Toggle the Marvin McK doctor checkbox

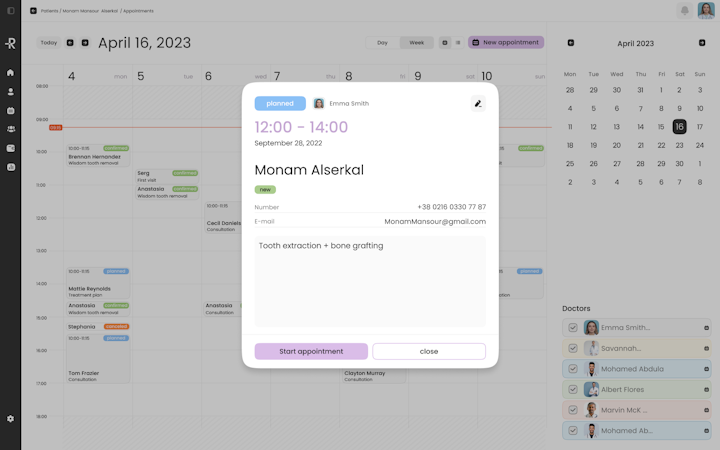[x=573, y=410]
